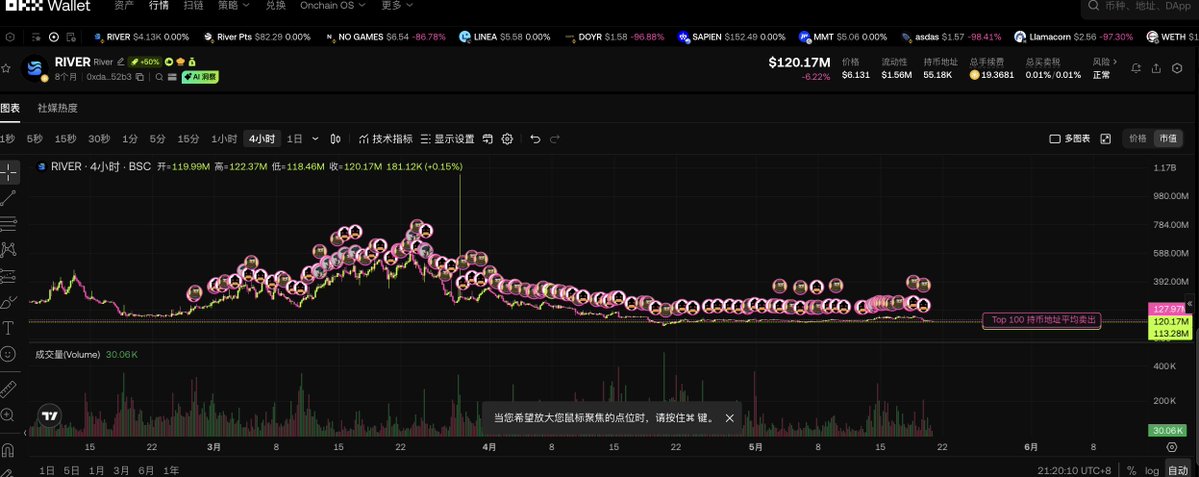Open chart settings gear icon
This screenshot has height=477, width=1199.
(507, 139)
